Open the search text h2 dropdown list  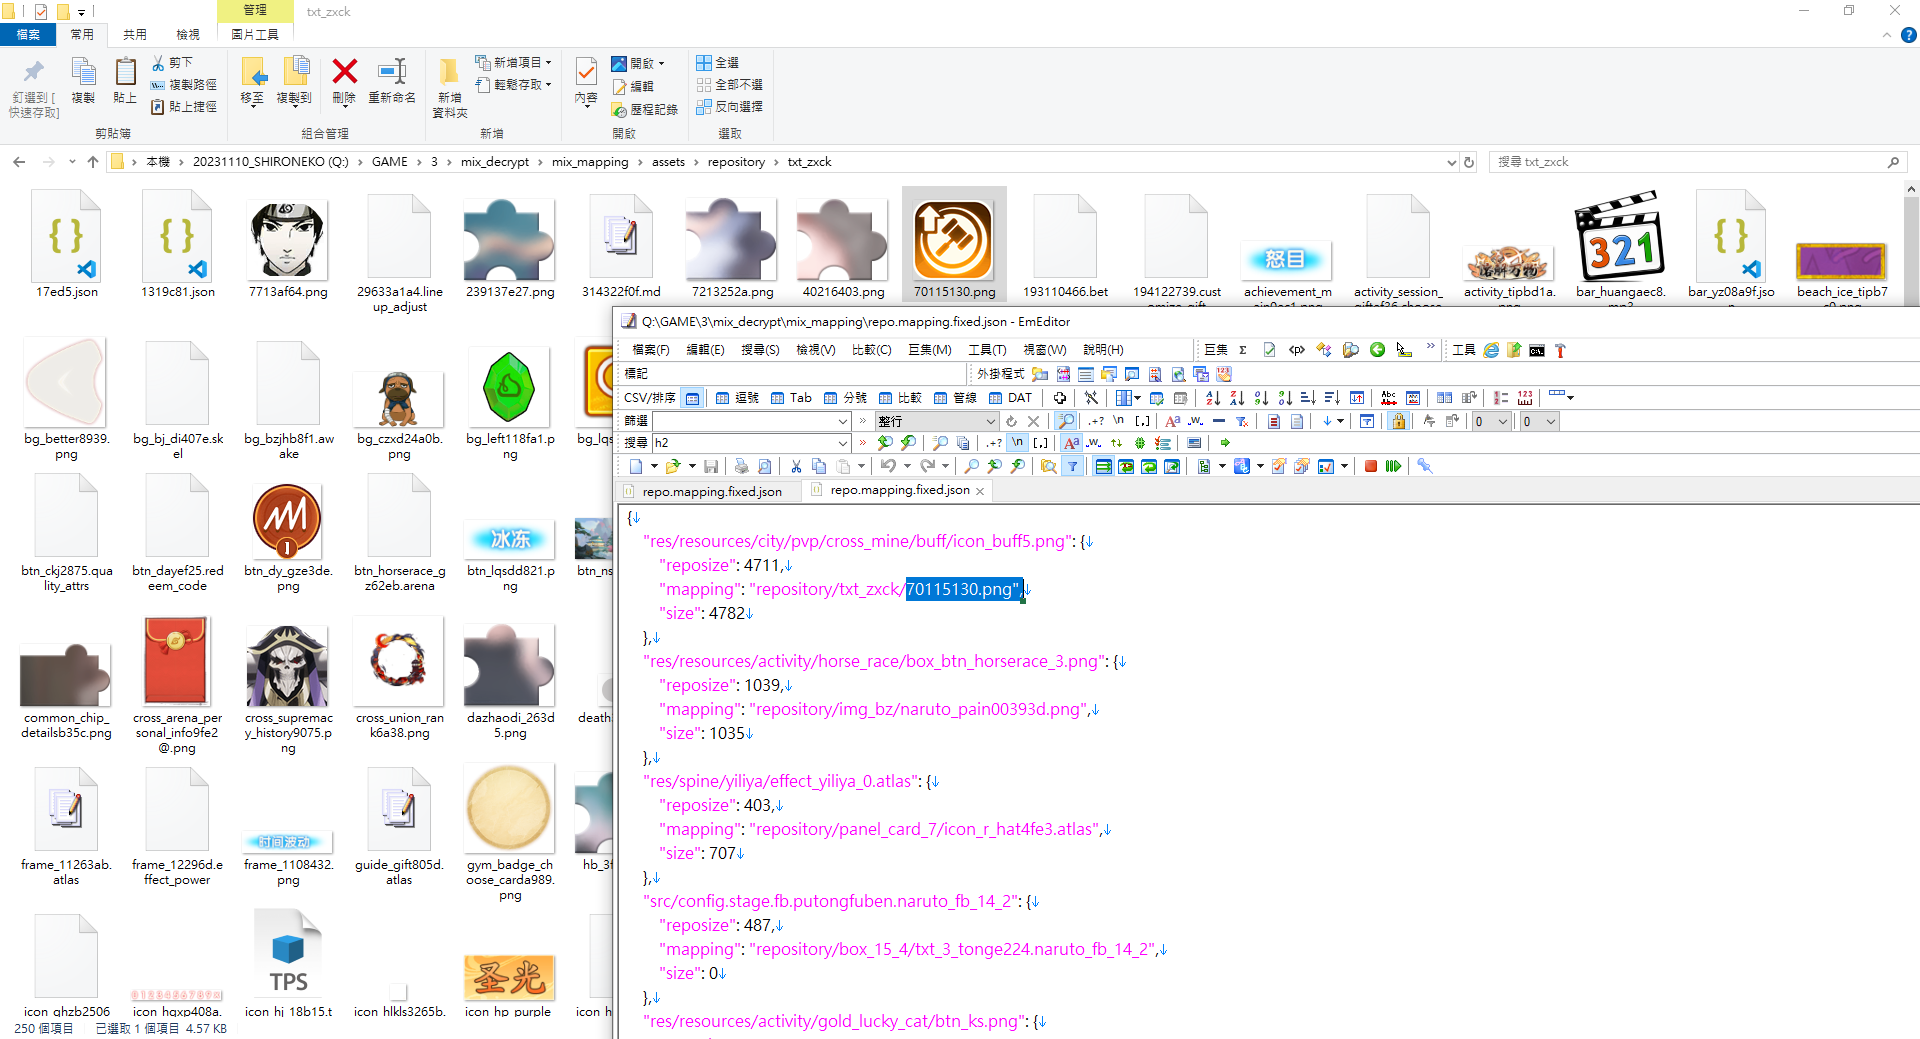(842, 443)
